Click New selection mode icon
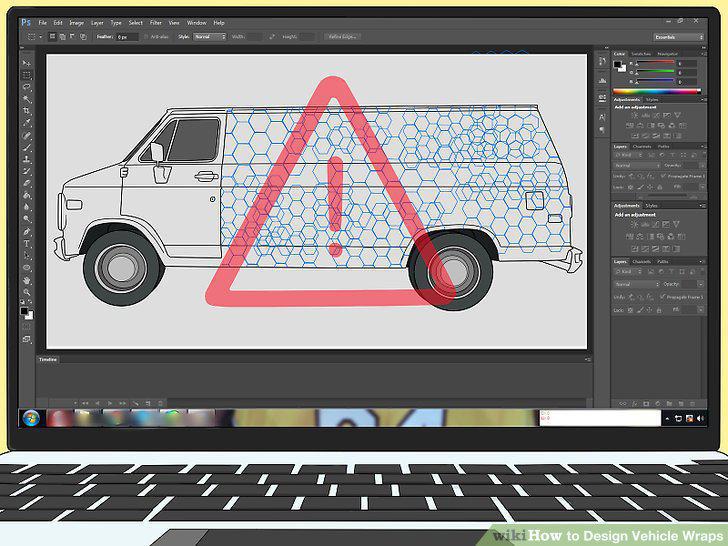The height and width of the screenshot is (546, 728). pyautogui.click(x=52, y=36)
